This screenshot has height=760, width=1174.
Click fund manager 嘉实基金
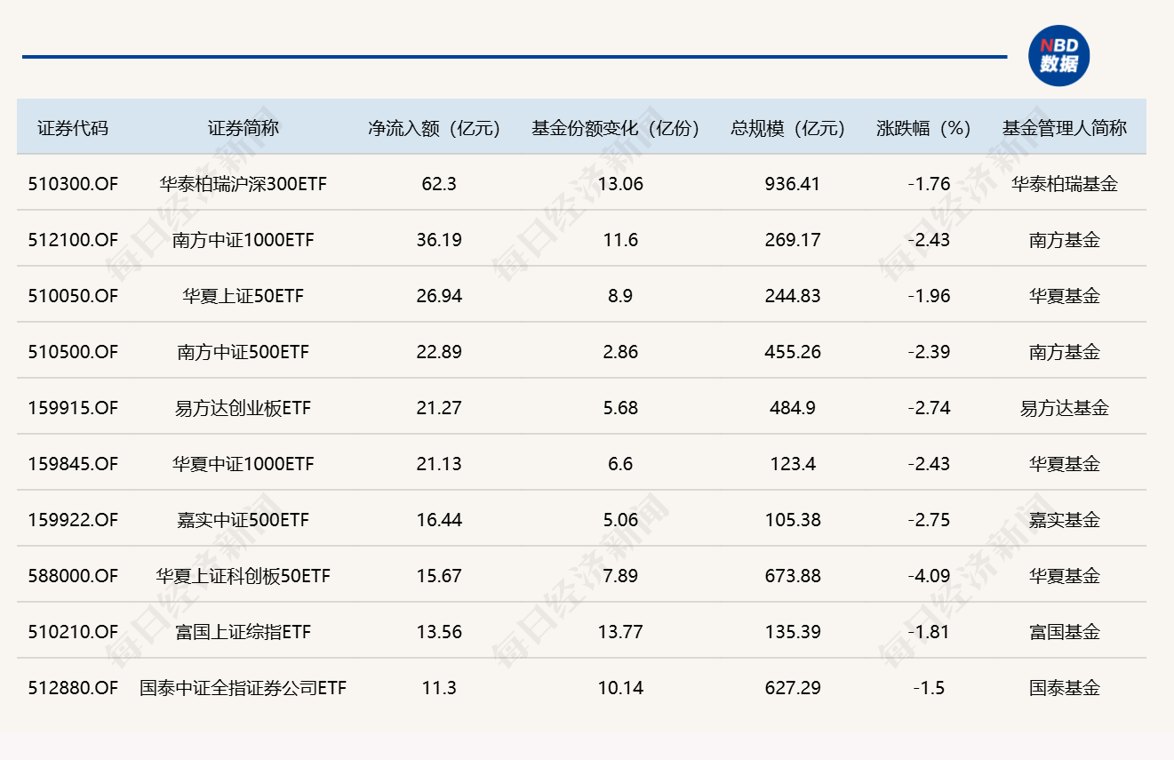tap(1064, 520)
